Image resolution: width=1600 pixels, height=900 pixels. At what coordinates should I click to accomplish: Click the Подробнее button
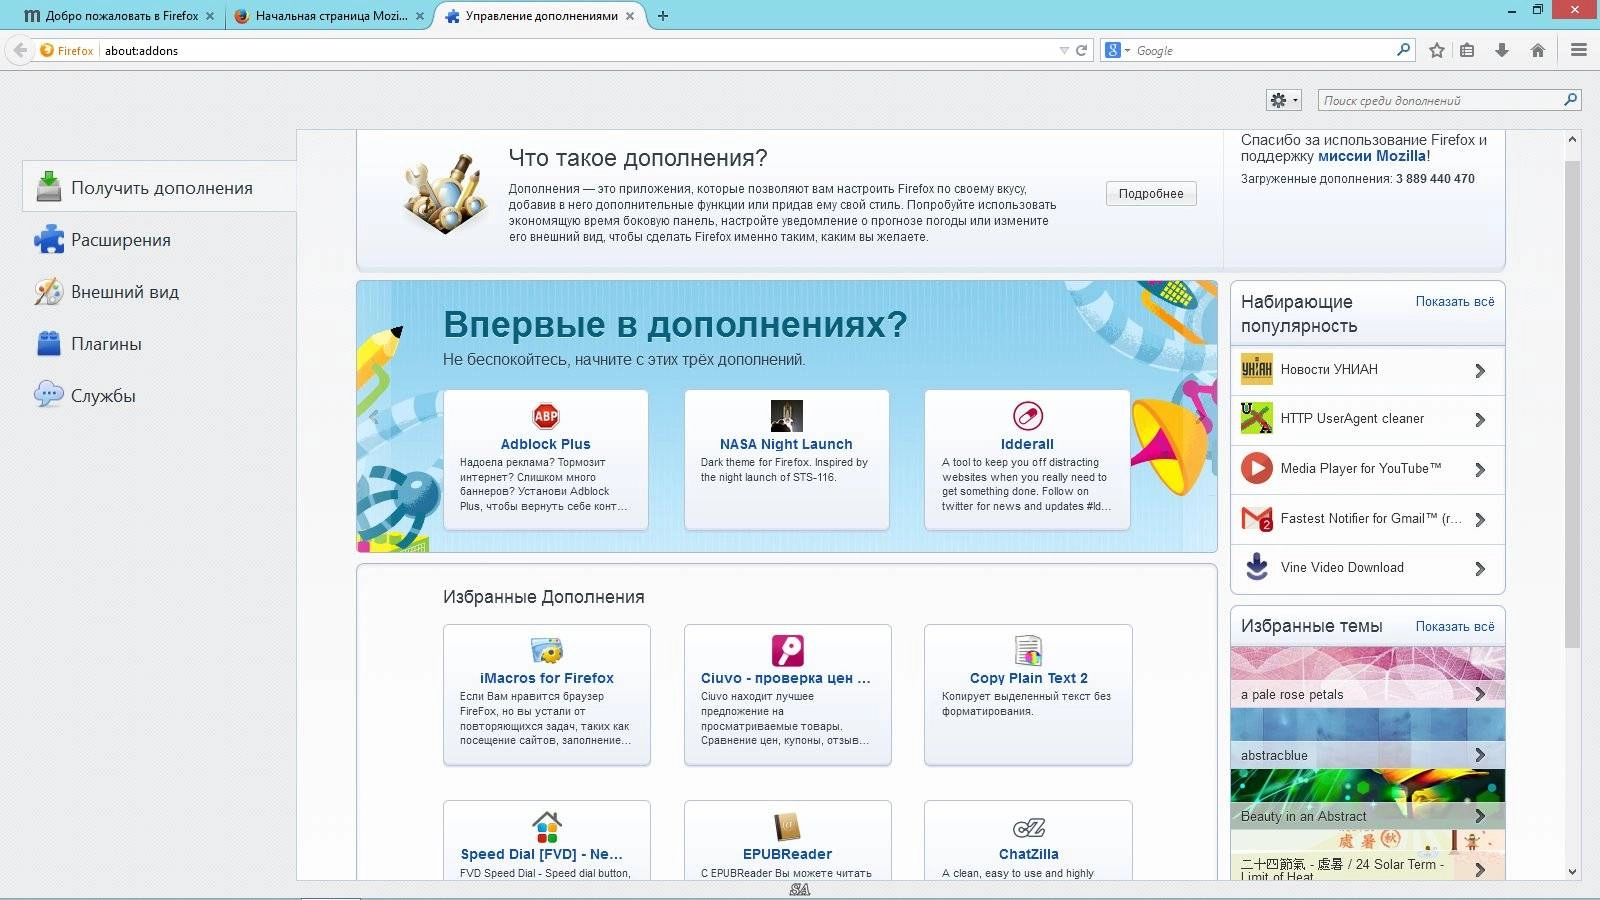1151,194
